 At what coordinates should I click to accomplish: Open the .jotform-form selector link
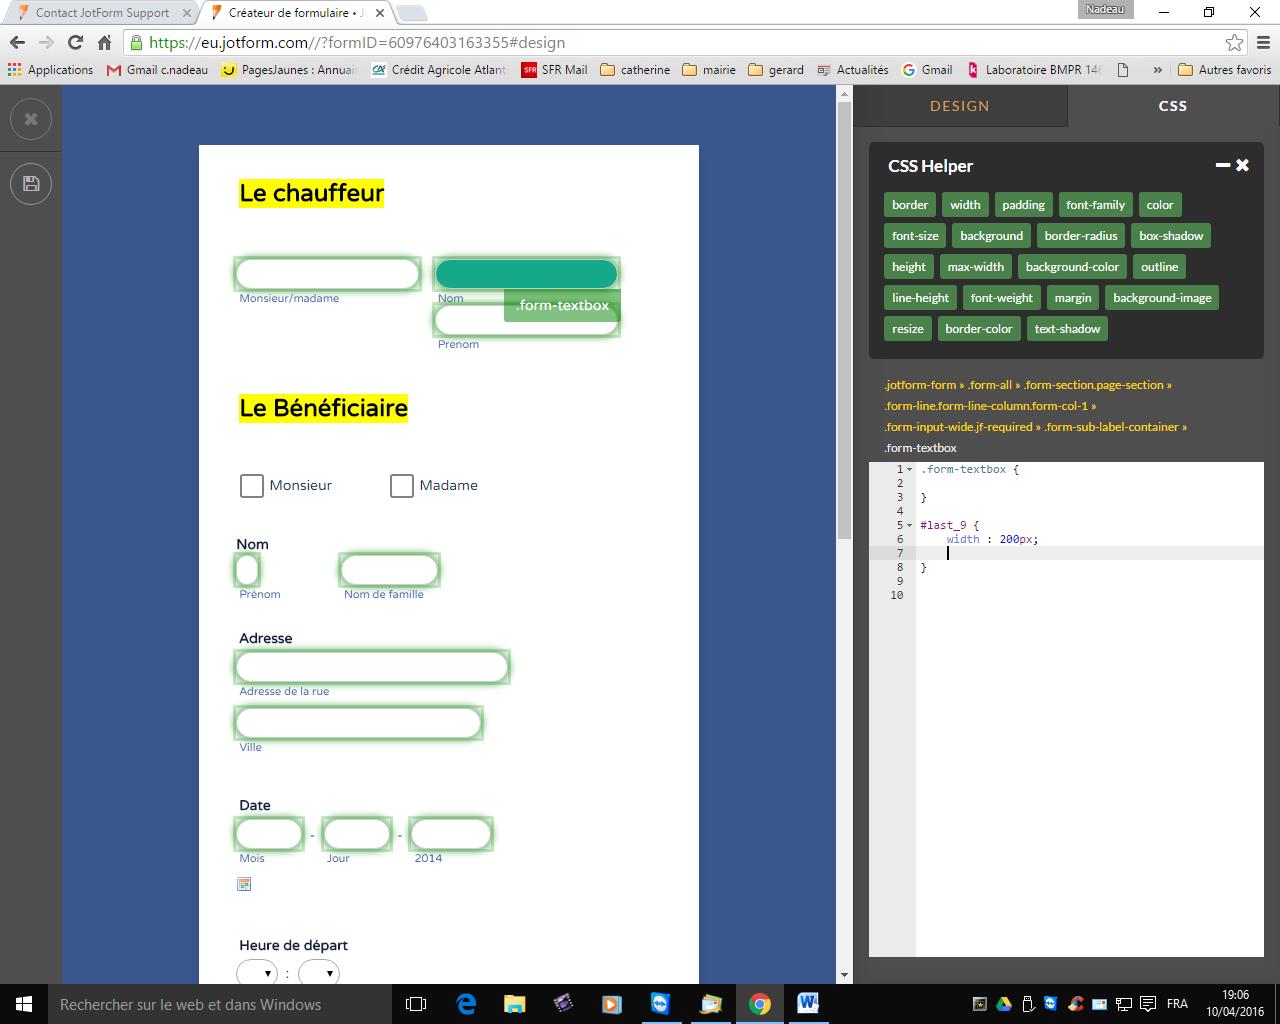[918, 384]
